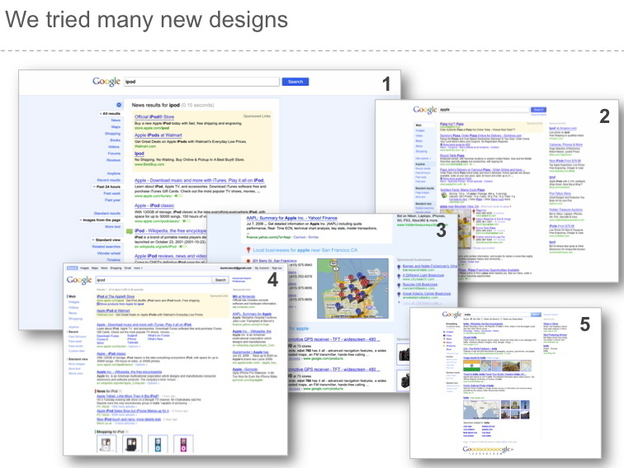Click blue iPod nano thumbnail in design 4

(x=158, y=445)
